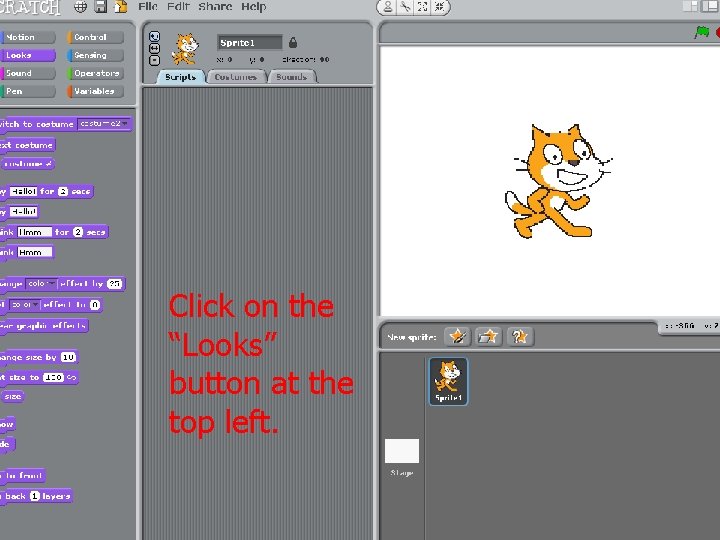Click the sprite lock icon
The height and width of the screenshot is (540, 720).
pos(293,43)
